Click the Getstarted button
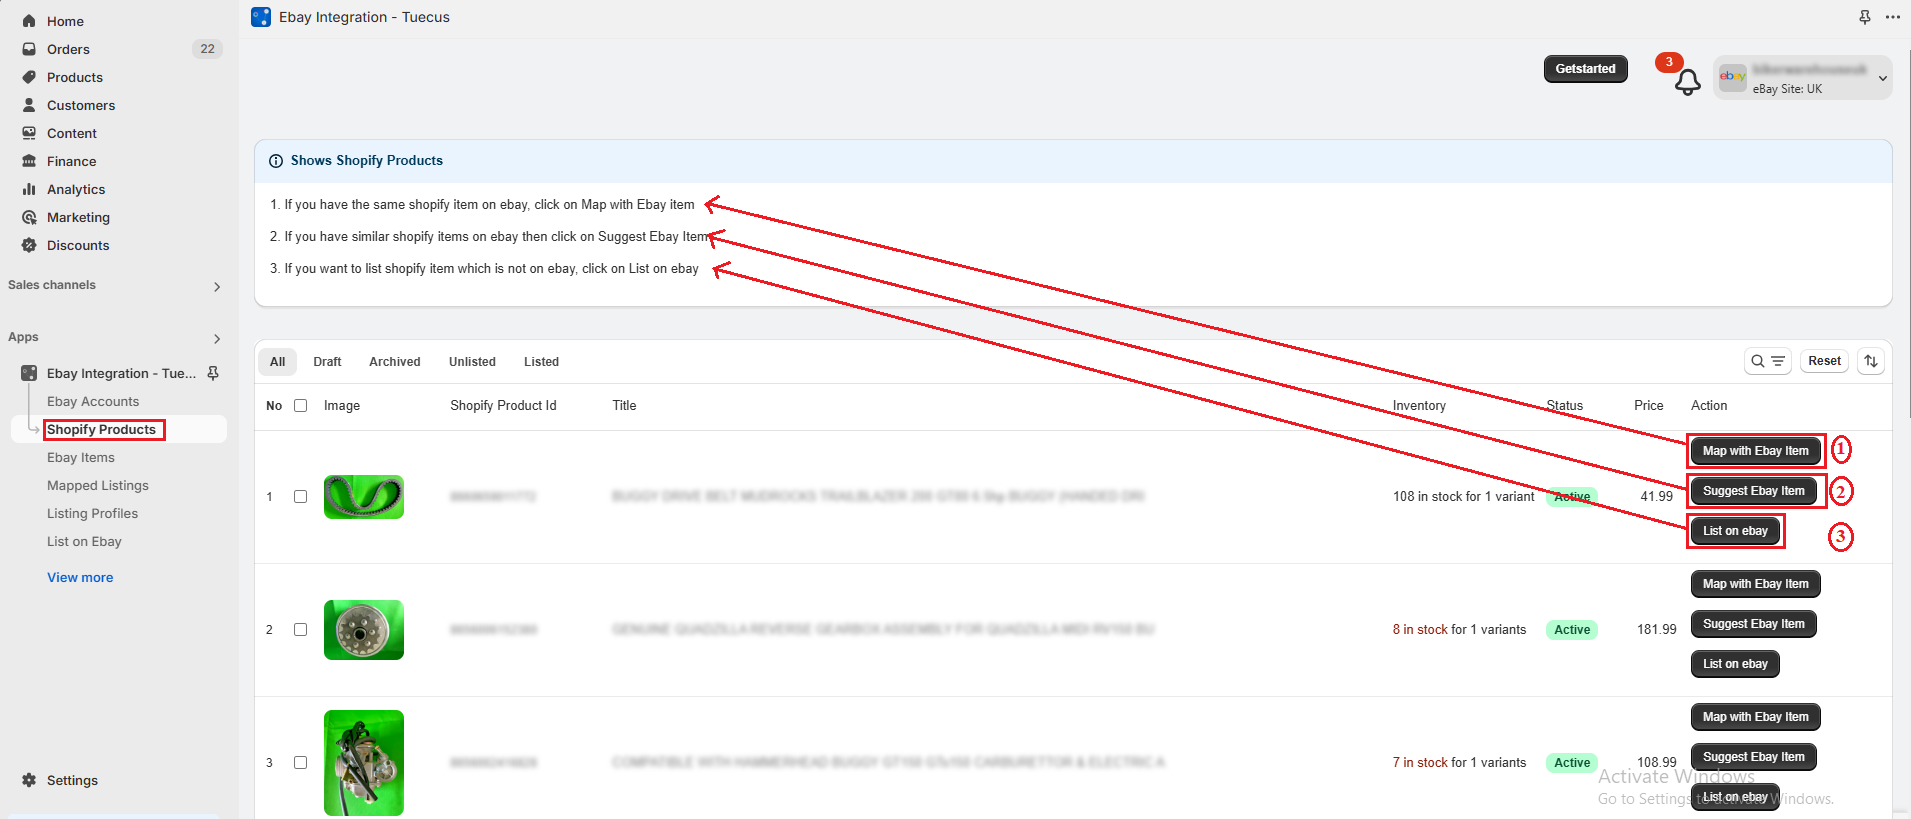 click(x=1585, y=69)
